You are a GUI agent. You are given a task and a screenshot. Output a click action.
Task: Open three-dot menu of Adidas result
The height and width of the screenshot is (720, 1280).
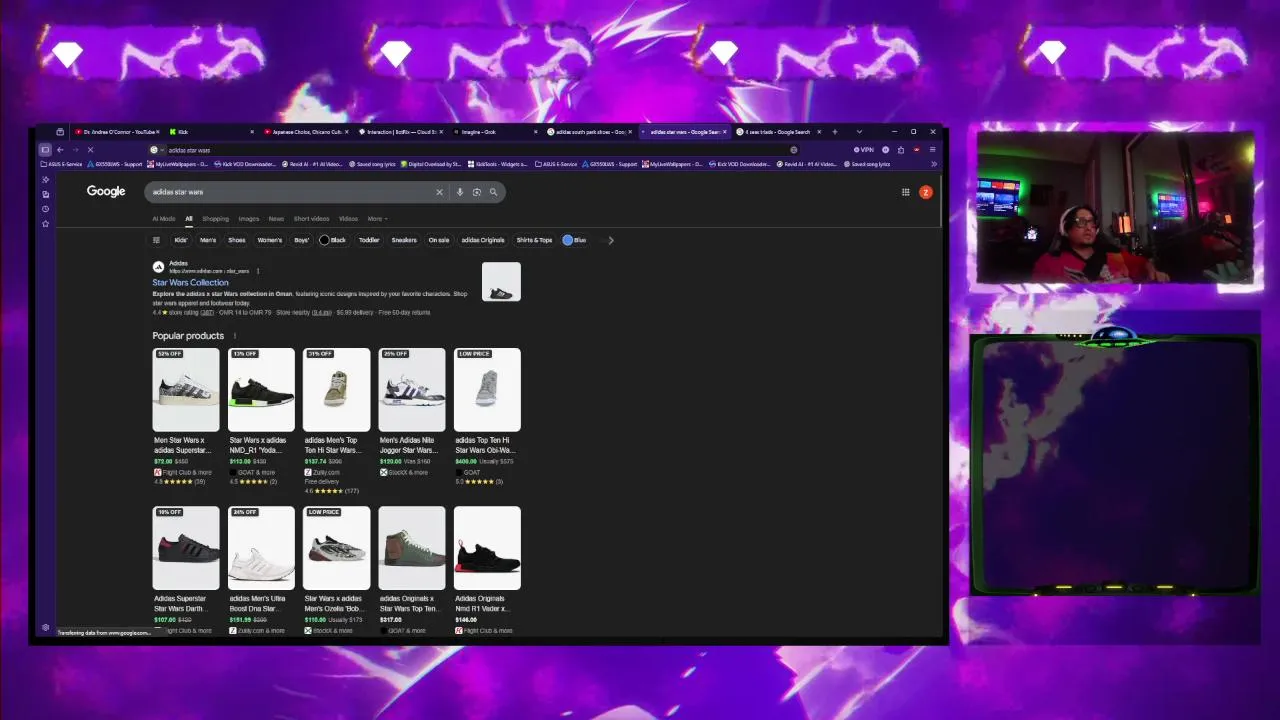point(258,271)
